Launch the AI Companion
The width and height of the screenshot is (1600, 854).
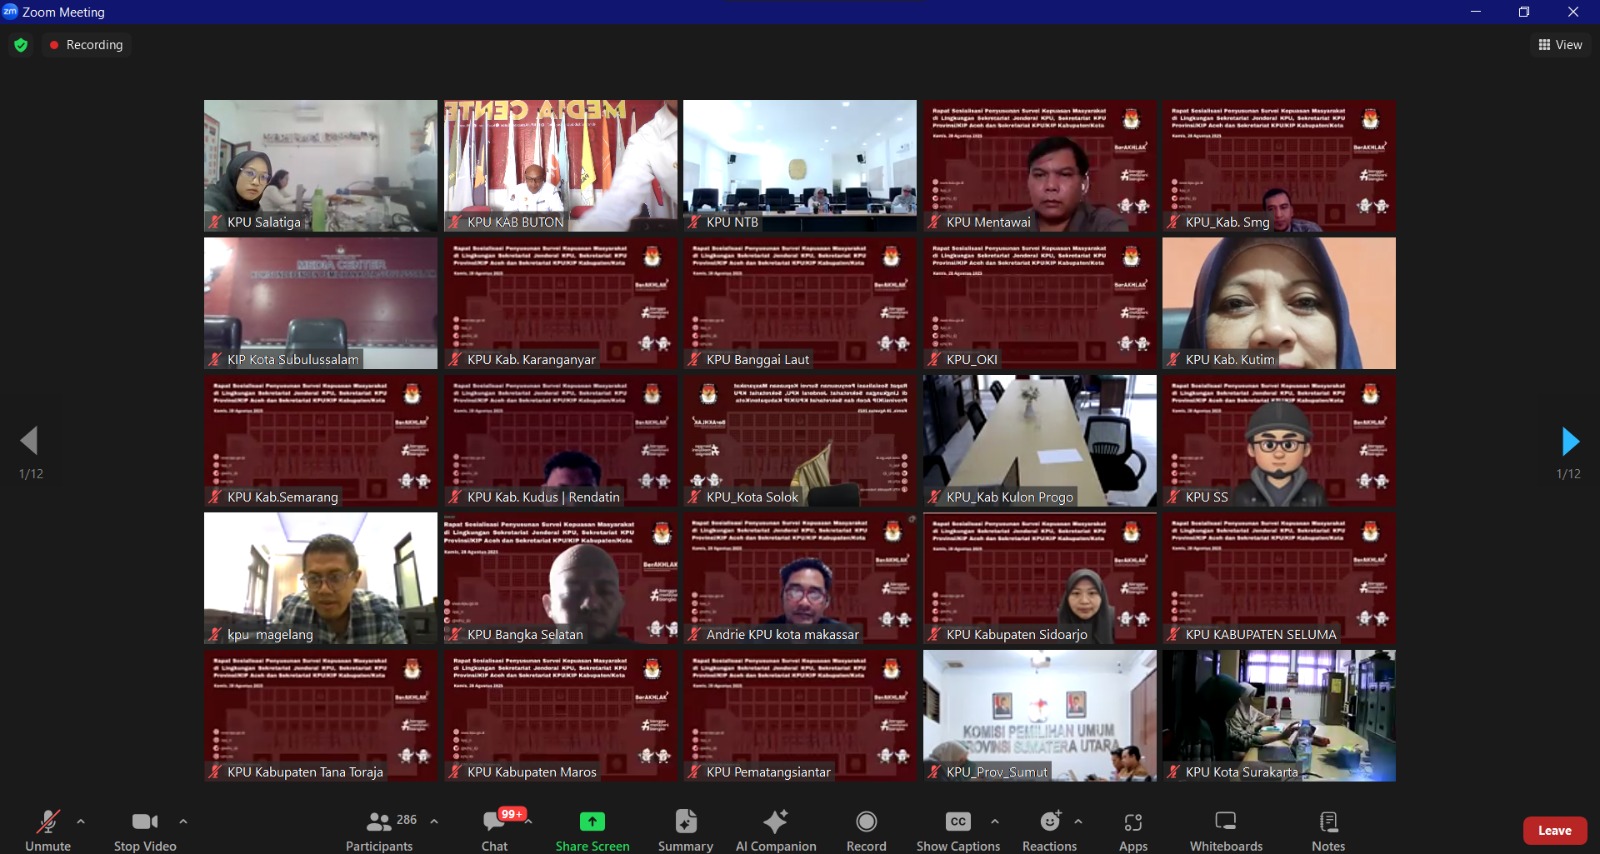(775, 822)
